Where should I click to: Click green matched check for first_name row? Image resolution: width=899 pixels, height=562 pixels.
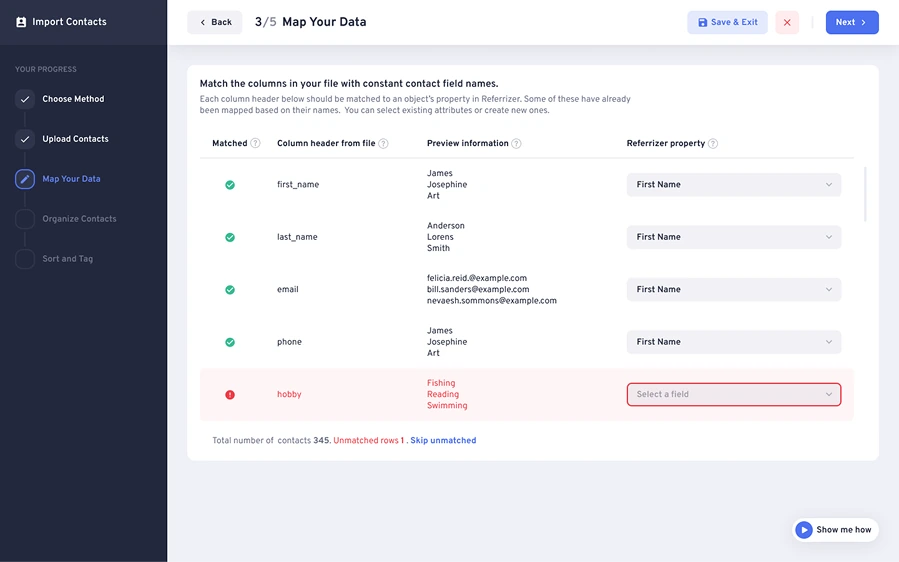[x=230, y=185]
